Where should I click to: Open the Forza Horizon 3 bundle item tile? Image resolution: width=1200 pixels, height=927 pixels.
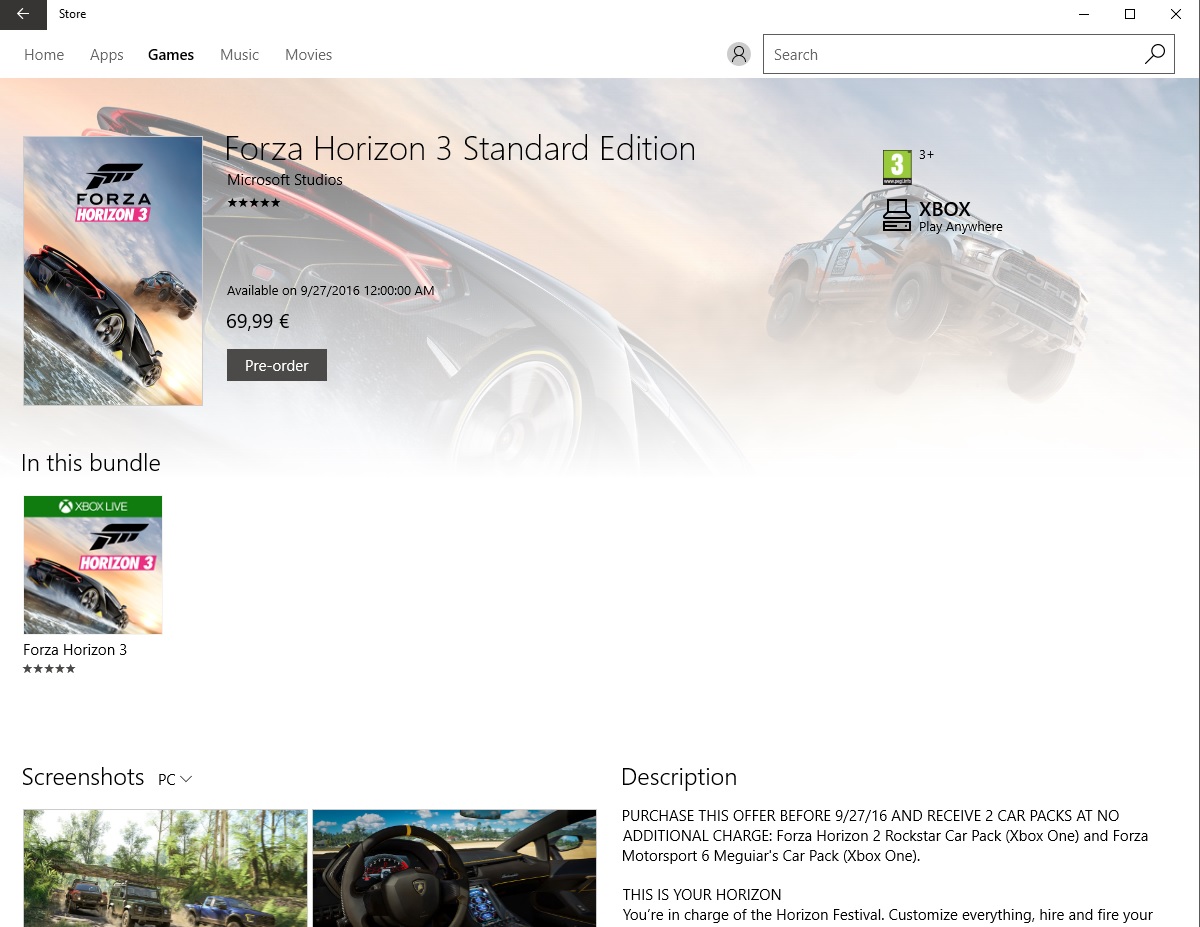tap(93, 565)
